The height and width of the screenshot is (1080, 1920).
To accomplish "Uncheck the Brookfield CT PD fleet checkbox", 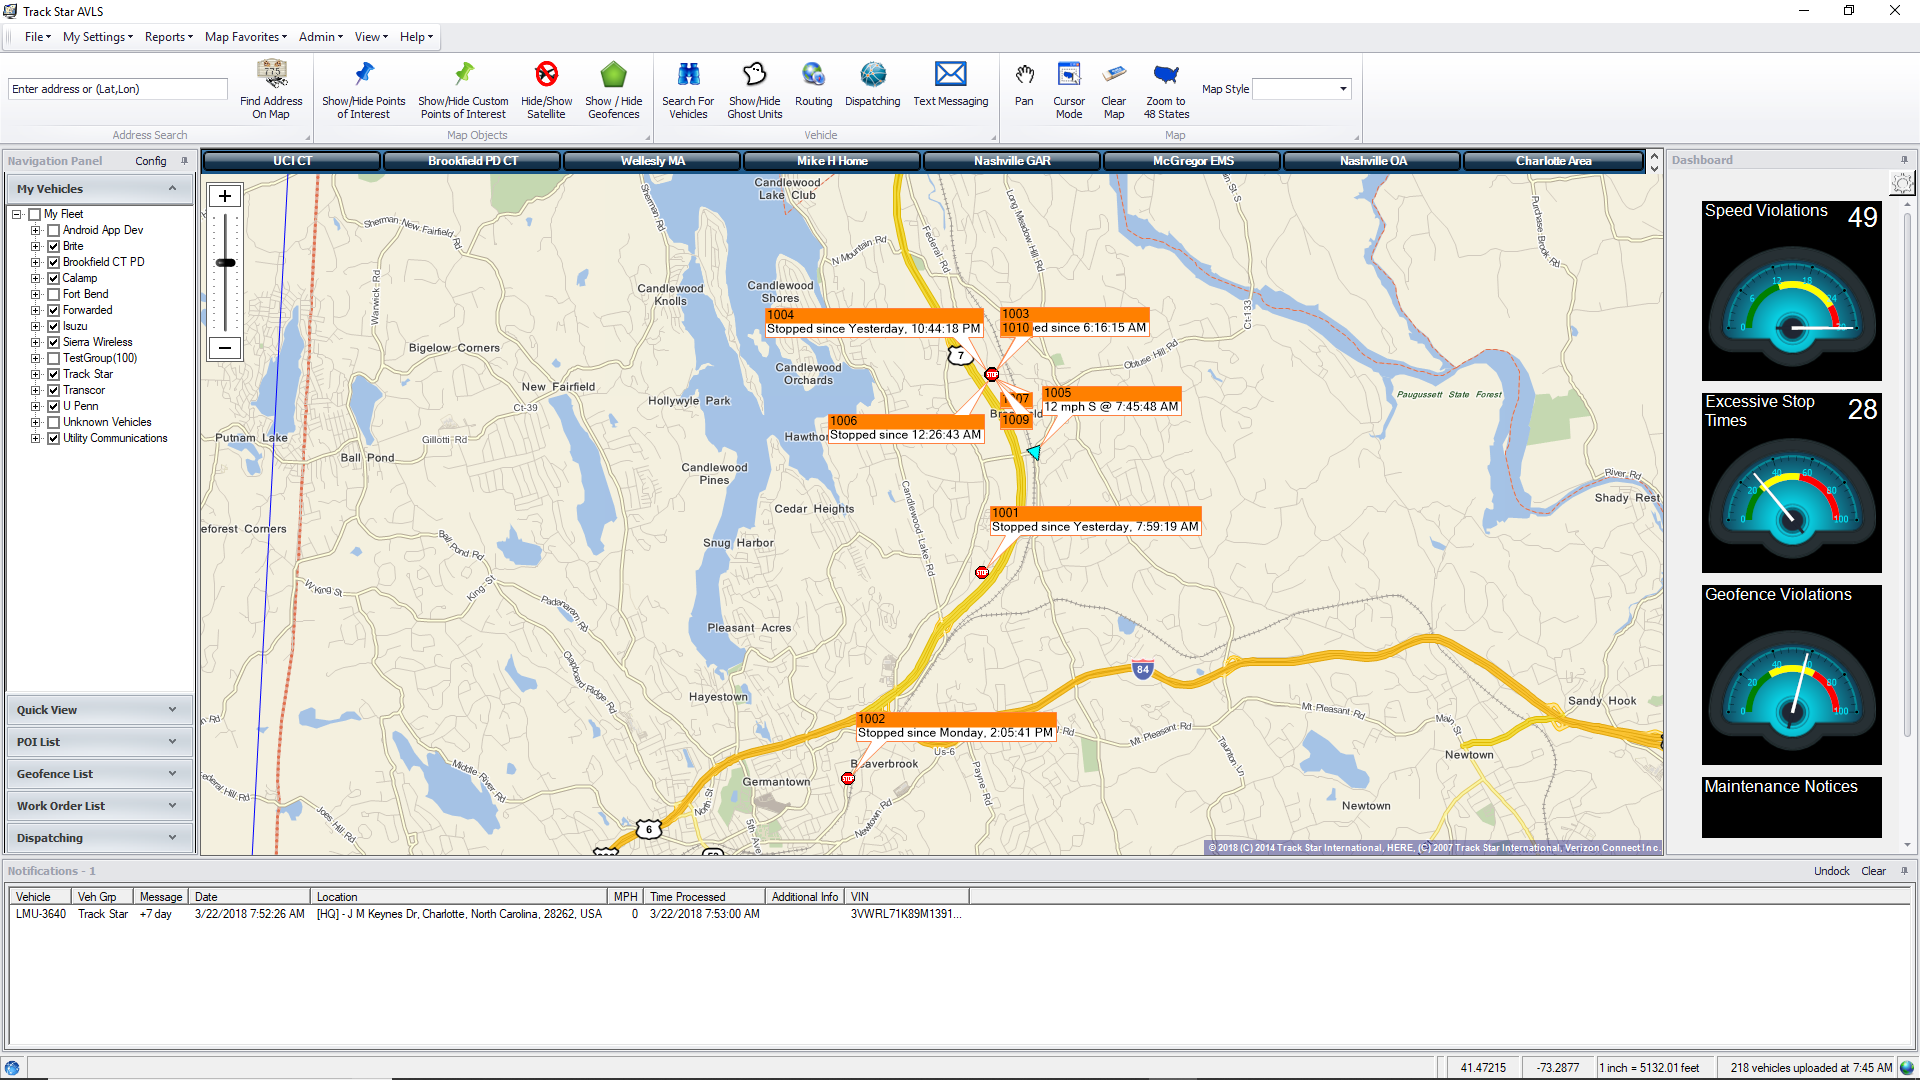I will 54,262.
